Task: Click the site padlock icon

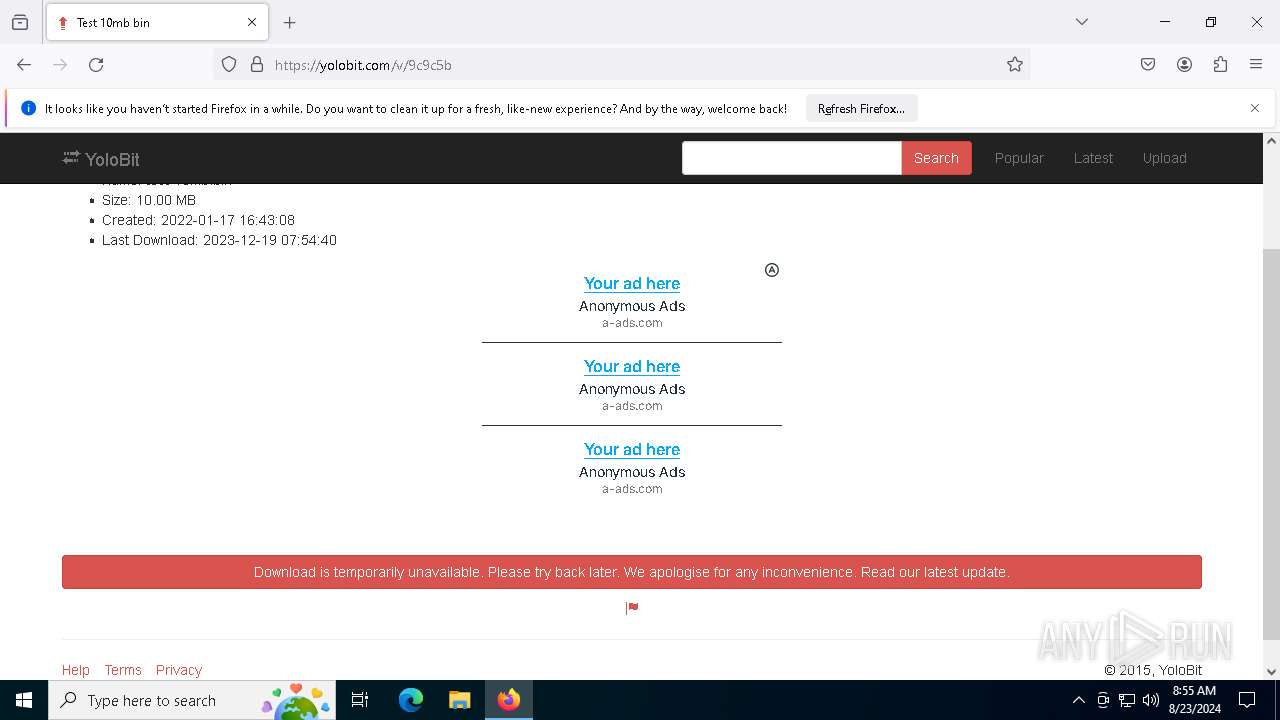Action: click(257, 65)
